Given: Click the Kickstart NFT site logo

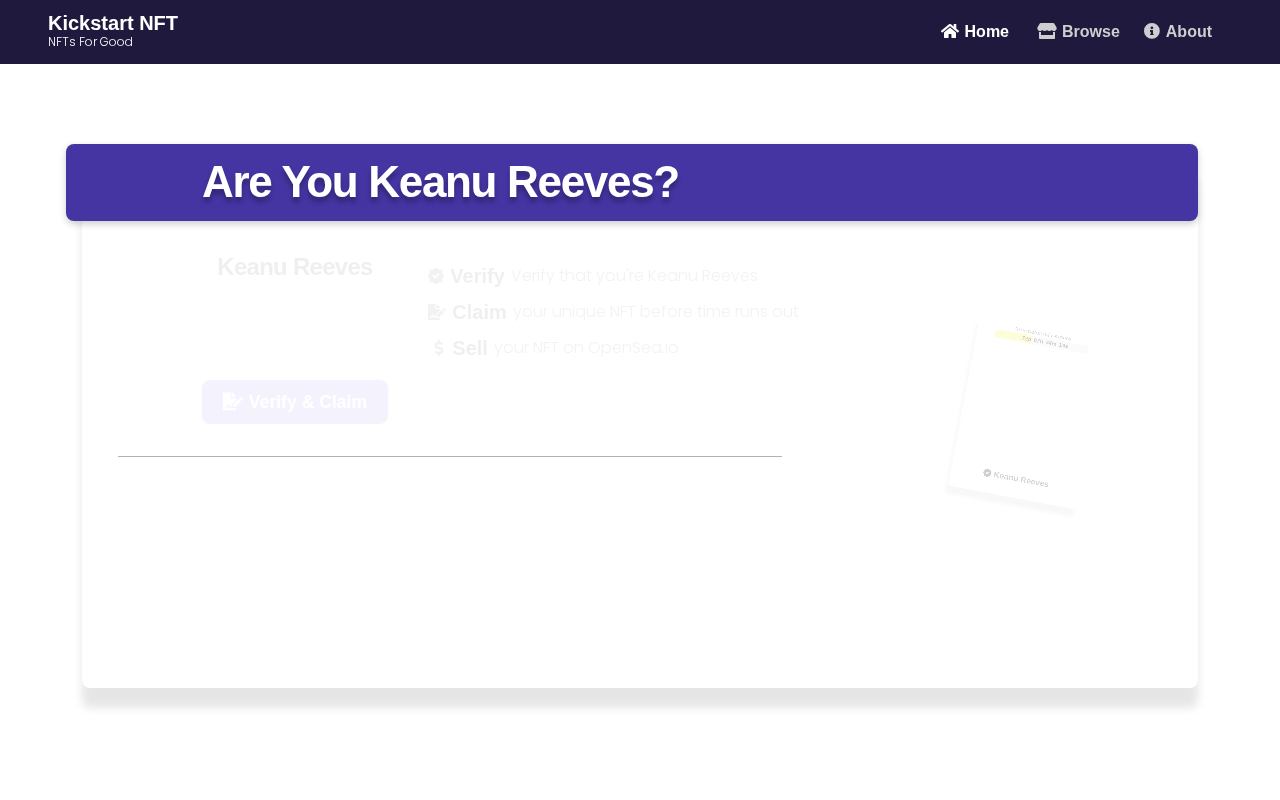Looking at the screenshot, I should tap(113, 23).
